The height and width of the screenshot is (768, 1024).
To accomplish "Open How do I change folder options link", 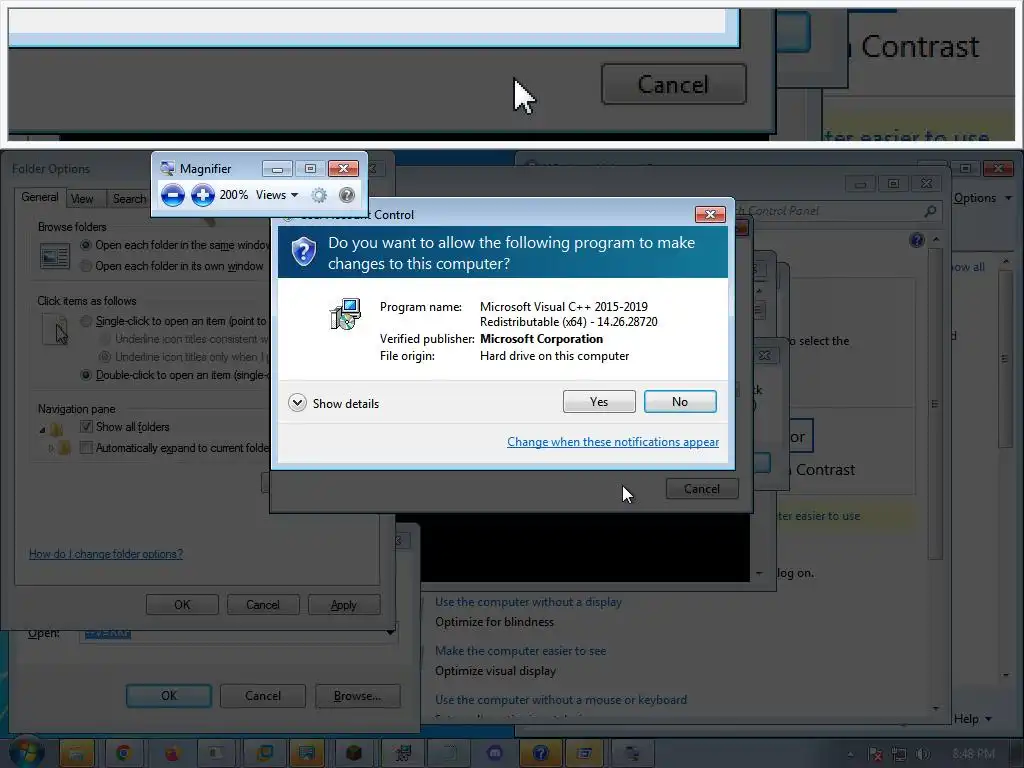I will 106,554.
